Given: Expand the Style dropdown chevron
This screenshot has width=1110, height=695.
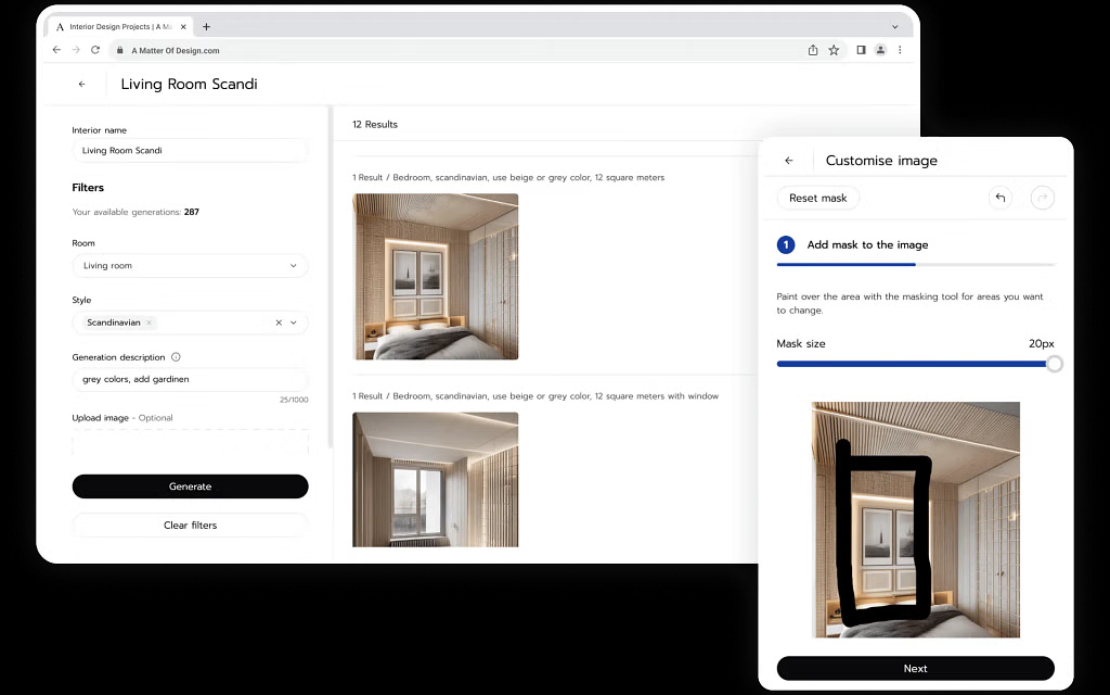Looking at the screenshot, I should [294, 323].
